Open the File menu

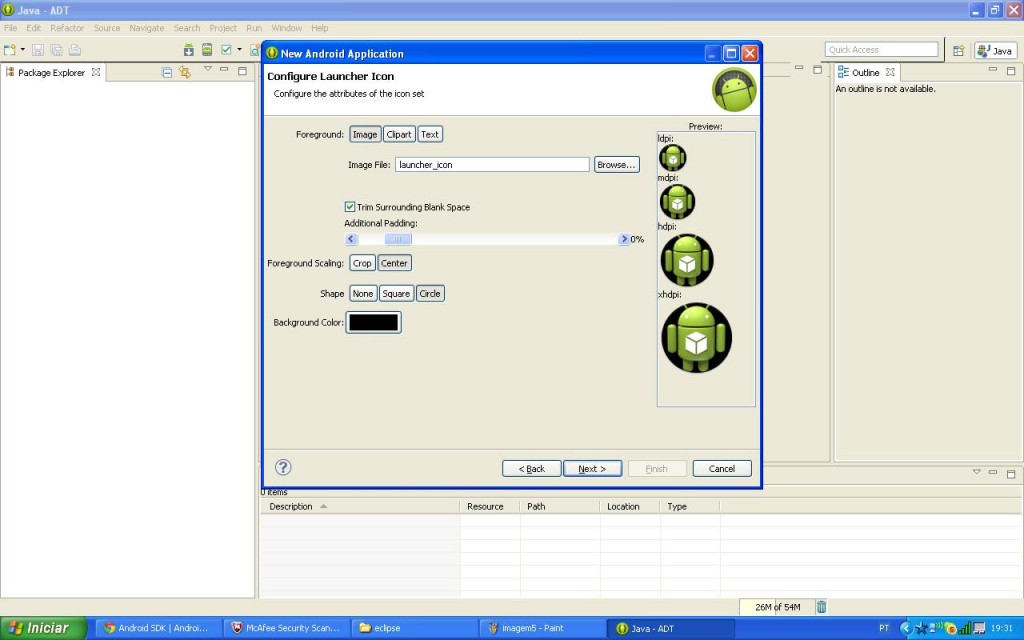10,28
